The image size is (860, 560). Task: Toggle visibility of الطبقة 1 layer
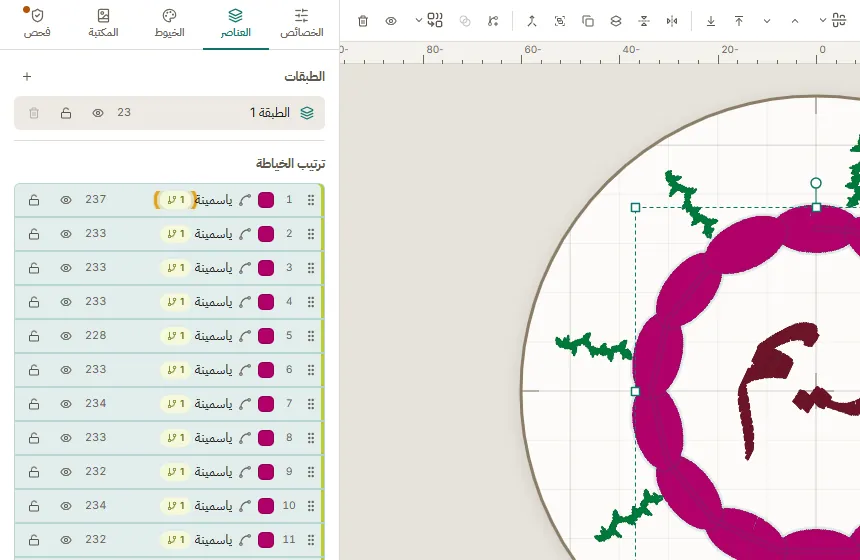[x=98, y=113]
